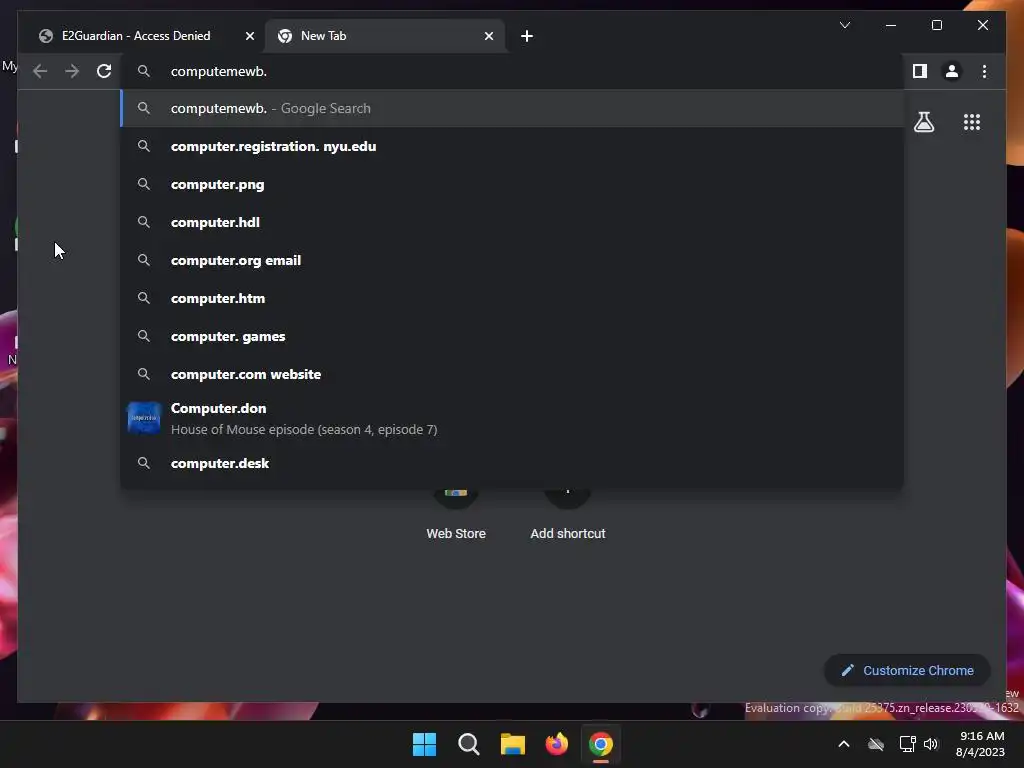Open Chrome three-dot menu
Screen dimensions: 1024x768
[984, 71]
